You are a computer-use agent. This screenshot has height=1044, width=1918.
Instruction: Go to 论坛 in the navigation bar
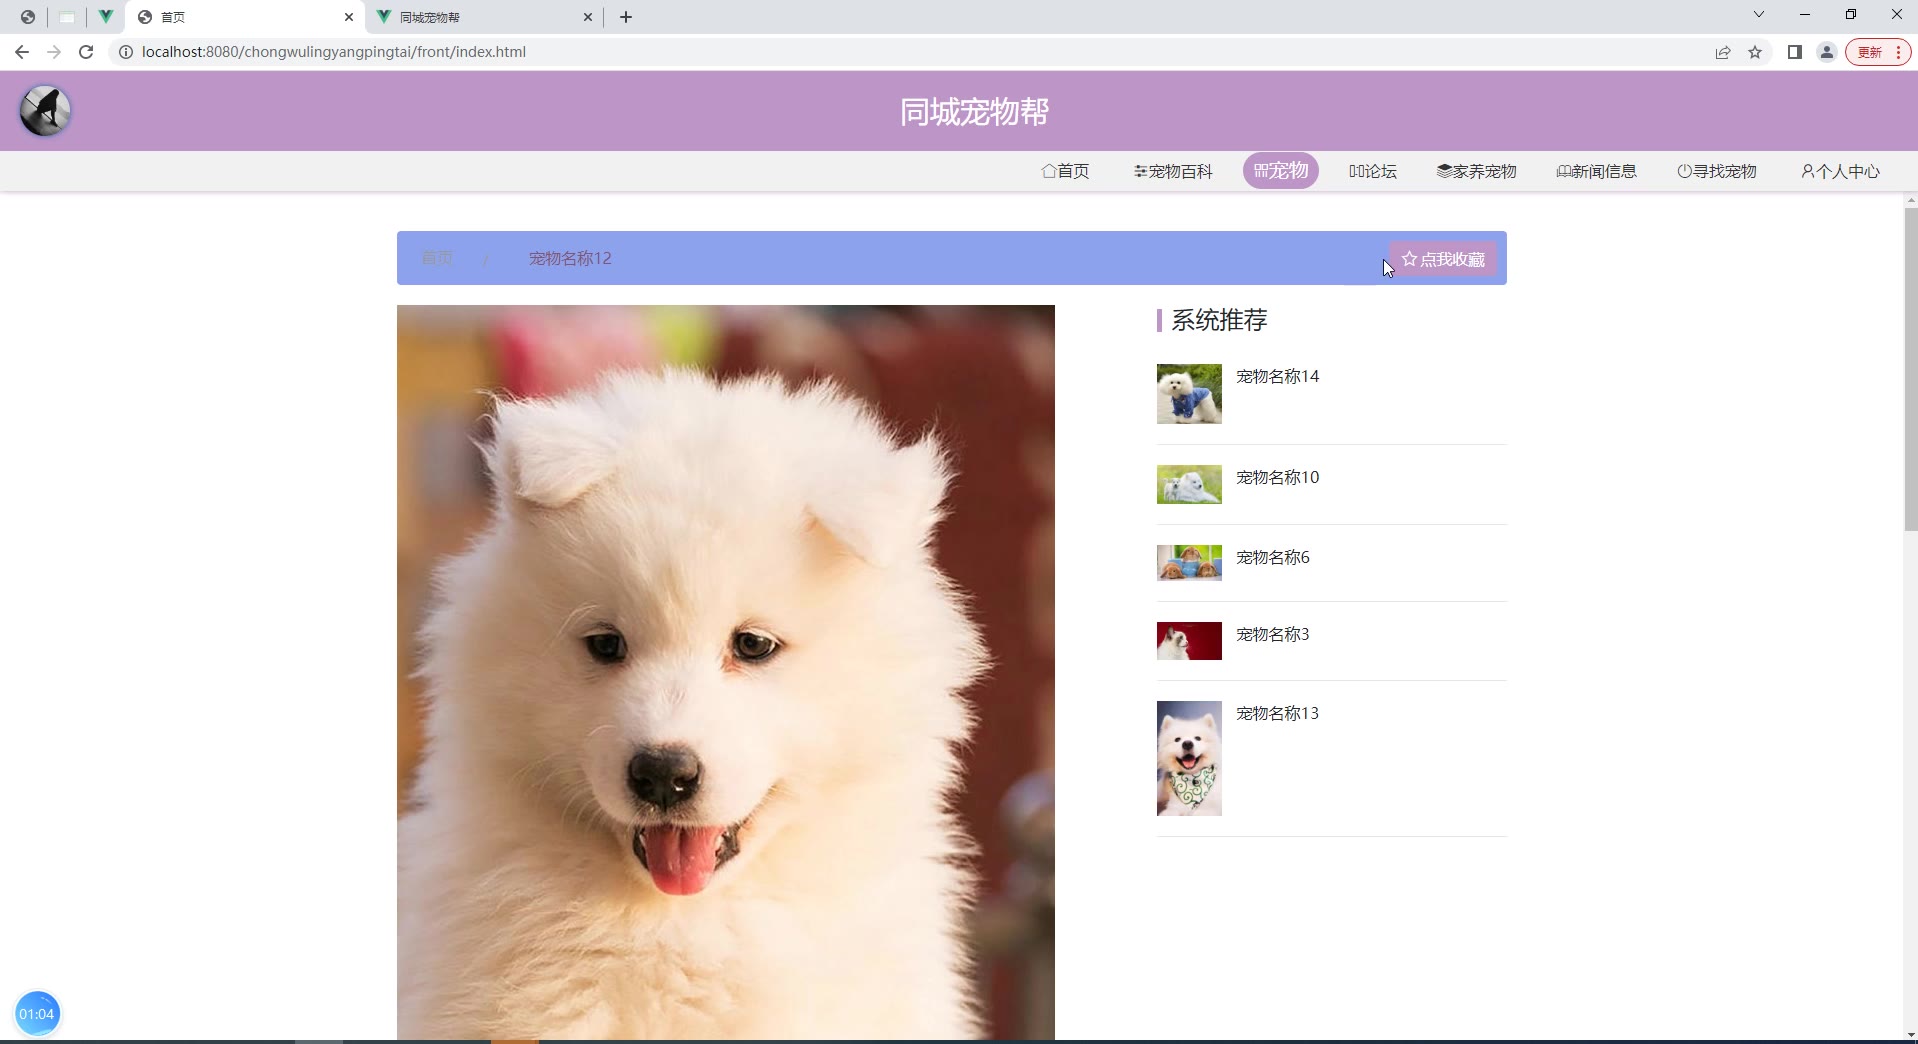click(x=1372, y=171)
